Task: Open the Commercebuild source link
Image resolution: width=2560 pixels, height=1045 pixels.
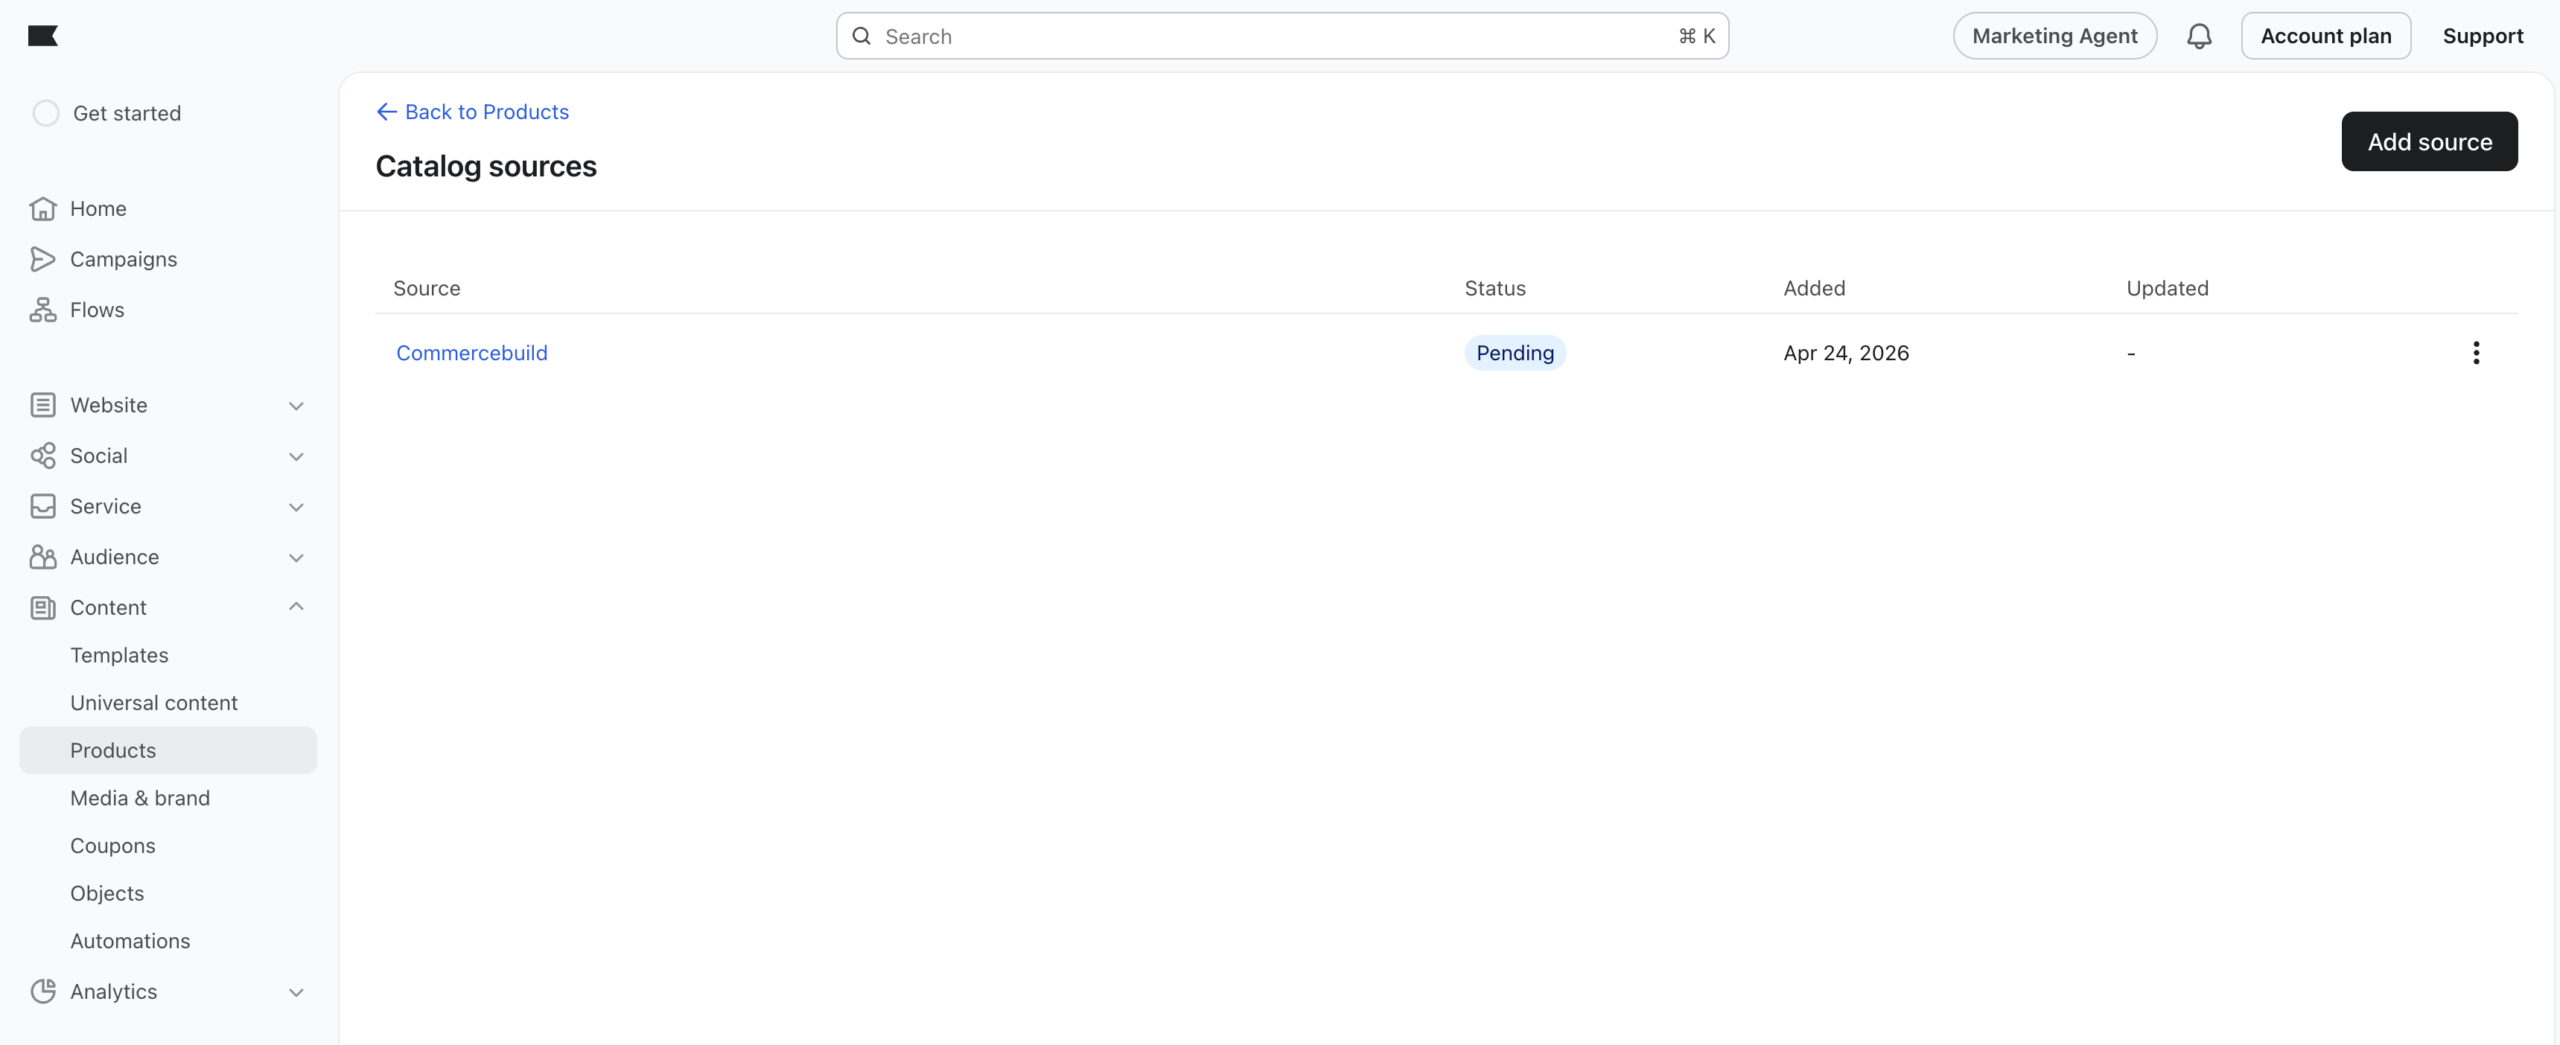Action: point(472,353)
